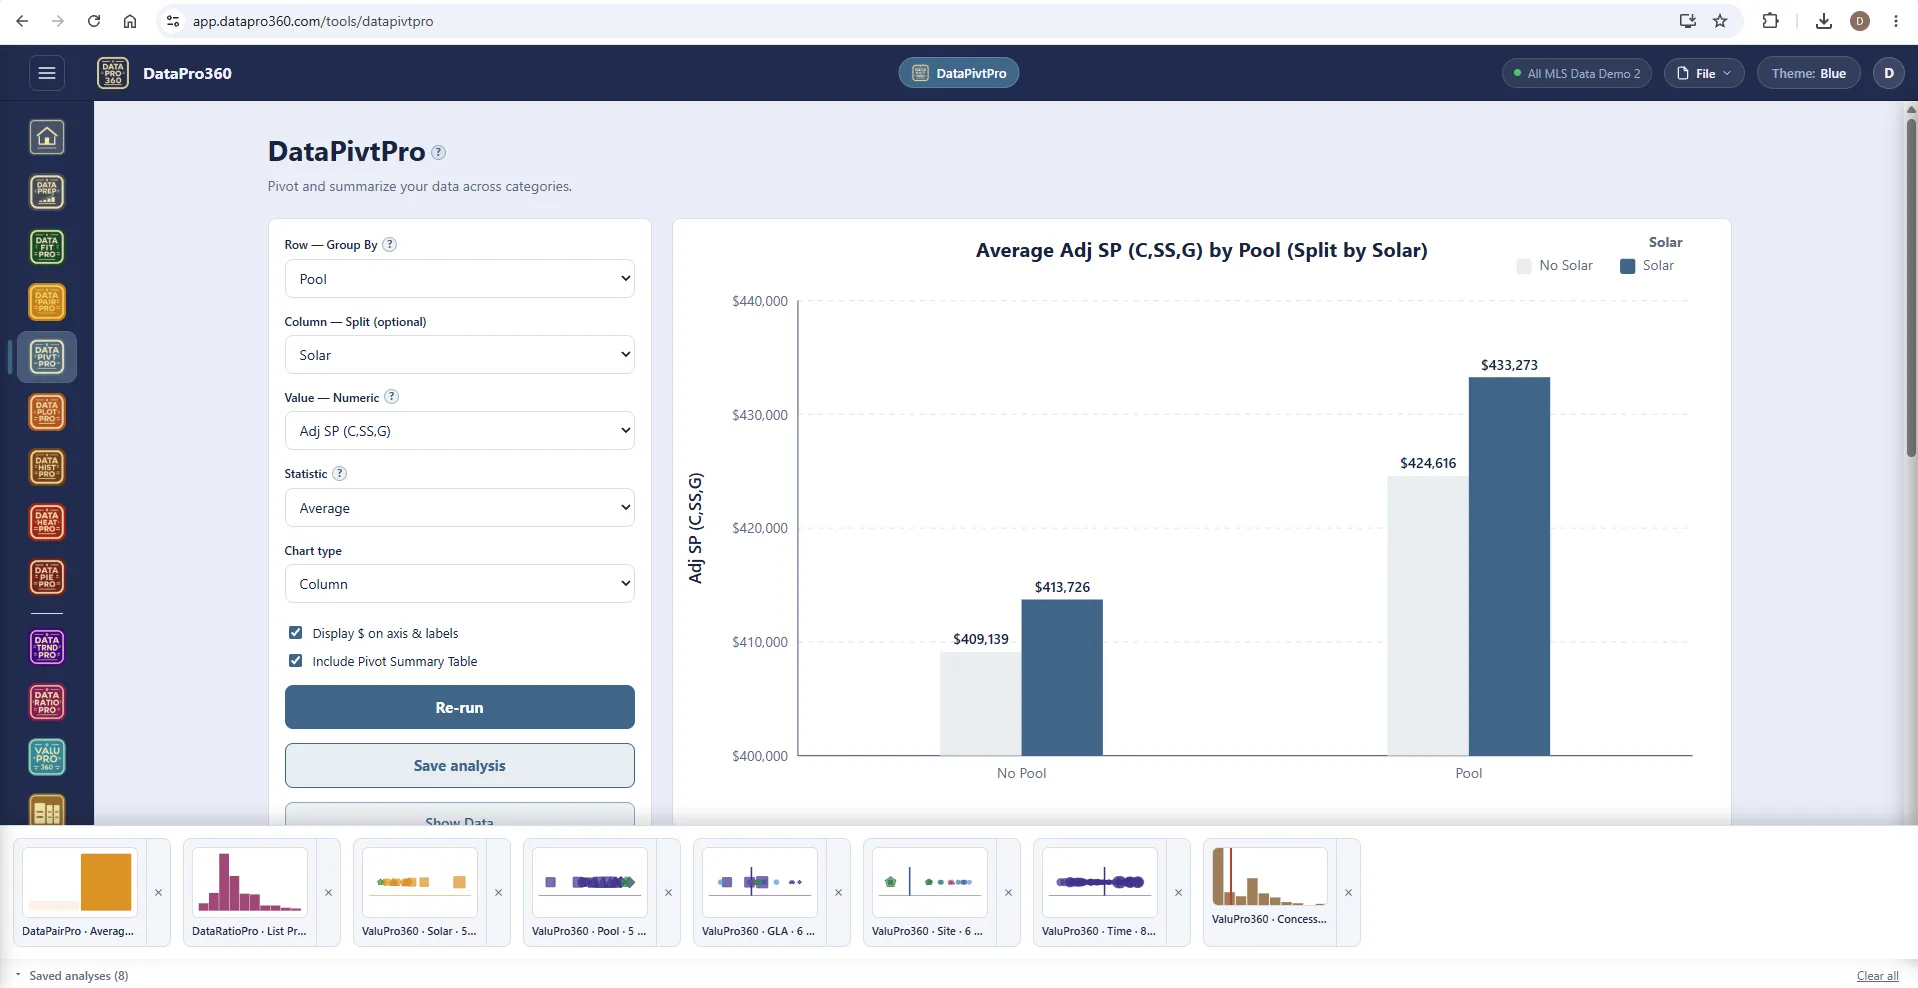Uncheck Include Pivot Summary Table
Viewport: 1918px width, 988px height.
[296, 661]
